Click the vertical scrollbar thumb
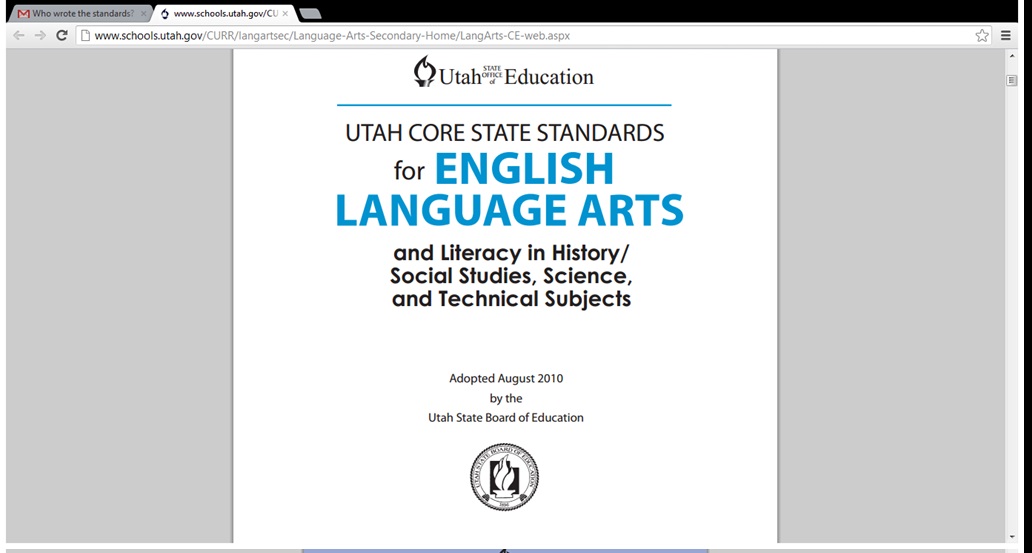The image size is (1032, 553). pyautogui.click(x=1012, y=80)
